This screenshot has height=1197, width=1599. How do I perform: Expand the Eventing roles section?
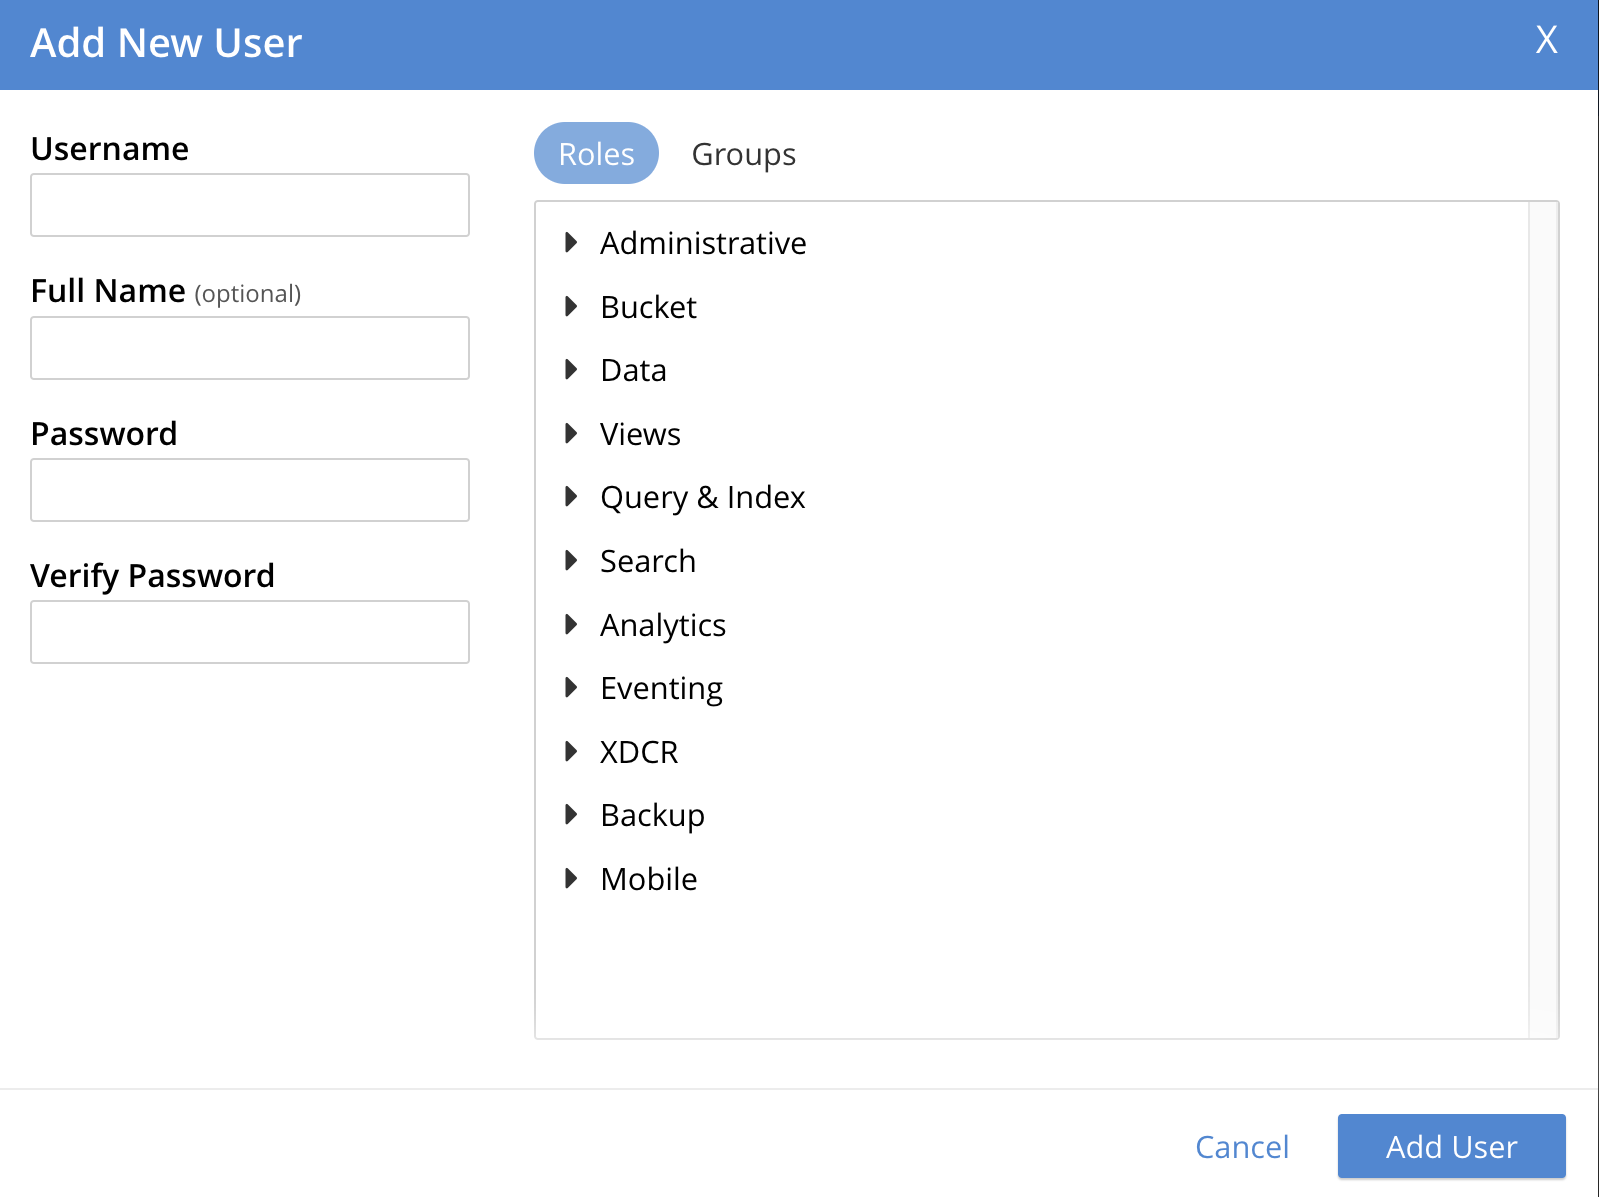[x=572, y=688]
